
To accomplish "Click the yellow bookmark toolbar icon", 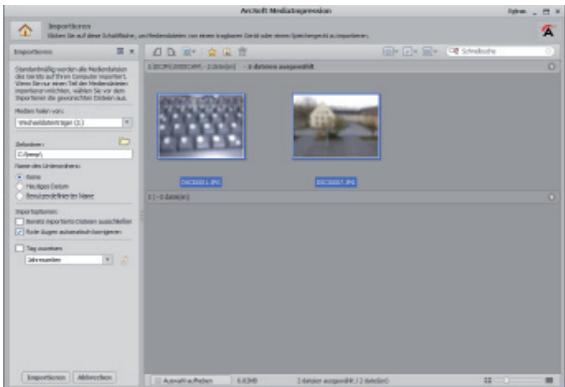I will pyautogui.click(x=227, y=52).
